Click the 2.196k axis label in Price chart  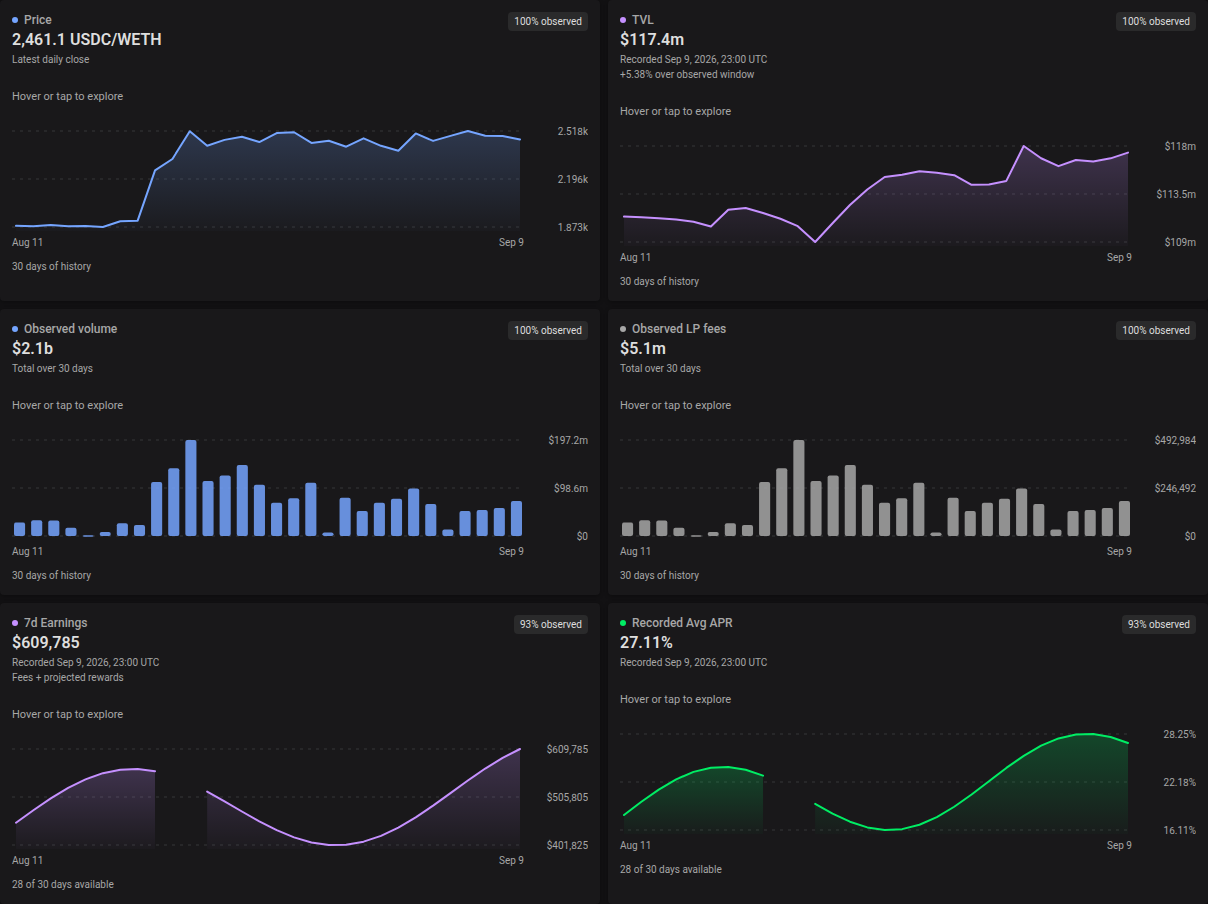(x=572, y=180)
